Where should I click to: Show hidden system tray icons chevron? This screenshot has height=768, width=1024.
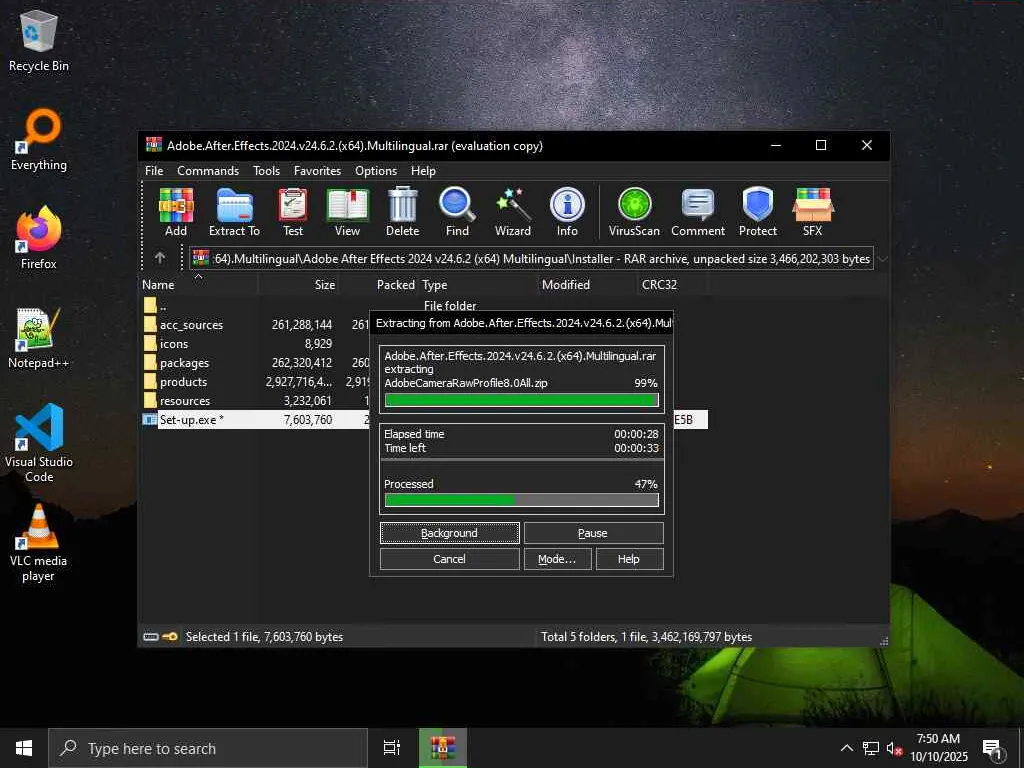click(x=846, y=748)
